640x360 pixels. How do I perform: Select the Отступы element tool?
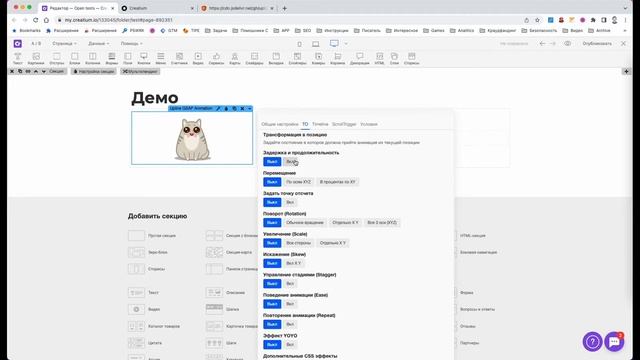point(57,58)
